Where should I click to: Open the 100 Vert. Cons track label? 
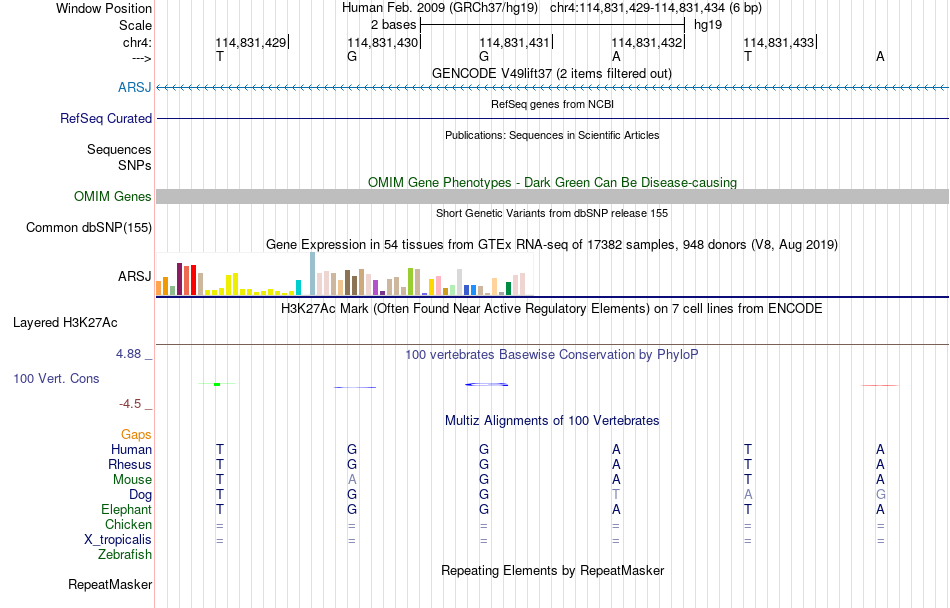[x=56, y=378]
